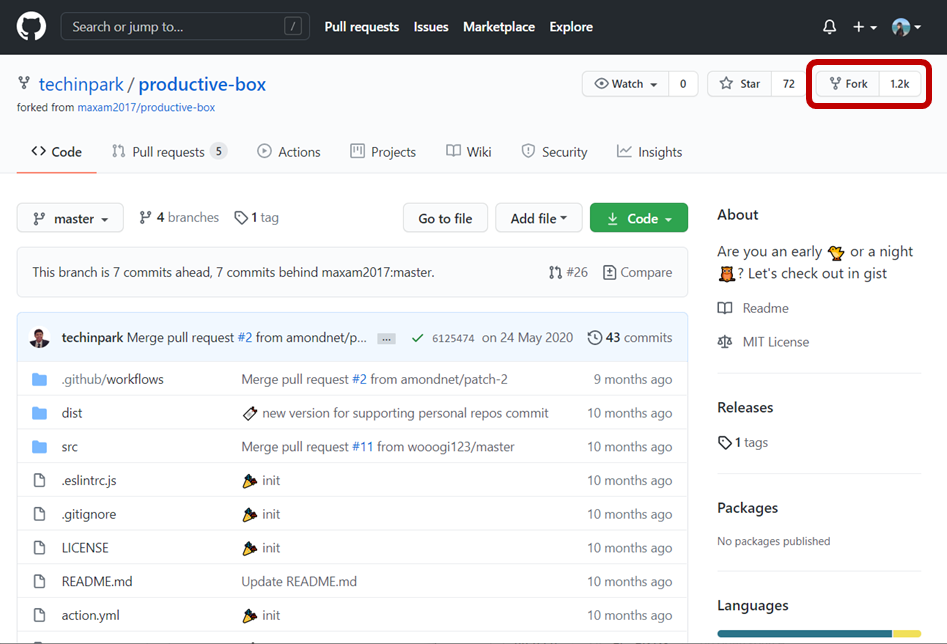Open init commit for LICENSE
Image resolution: width=947 pixels, height=644 pixels.
click(x=271, y=548)
